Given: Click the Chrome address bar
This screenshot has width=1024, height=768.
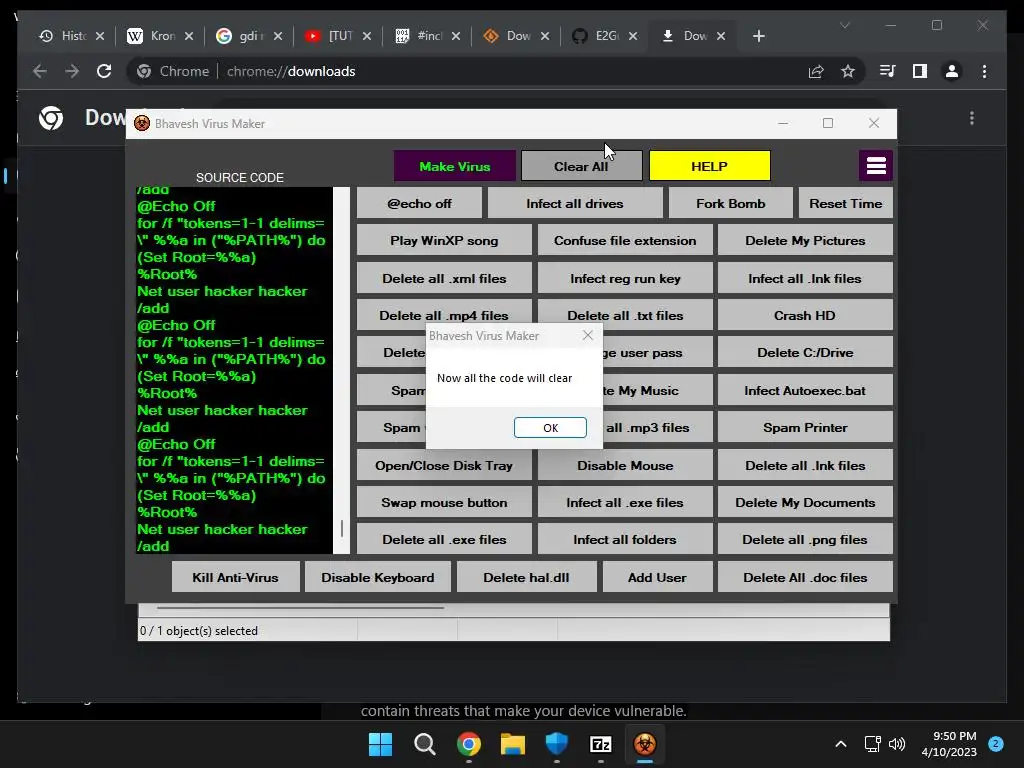Looking at the screenshot, I should pyautogui.click(x=496, y=71).
